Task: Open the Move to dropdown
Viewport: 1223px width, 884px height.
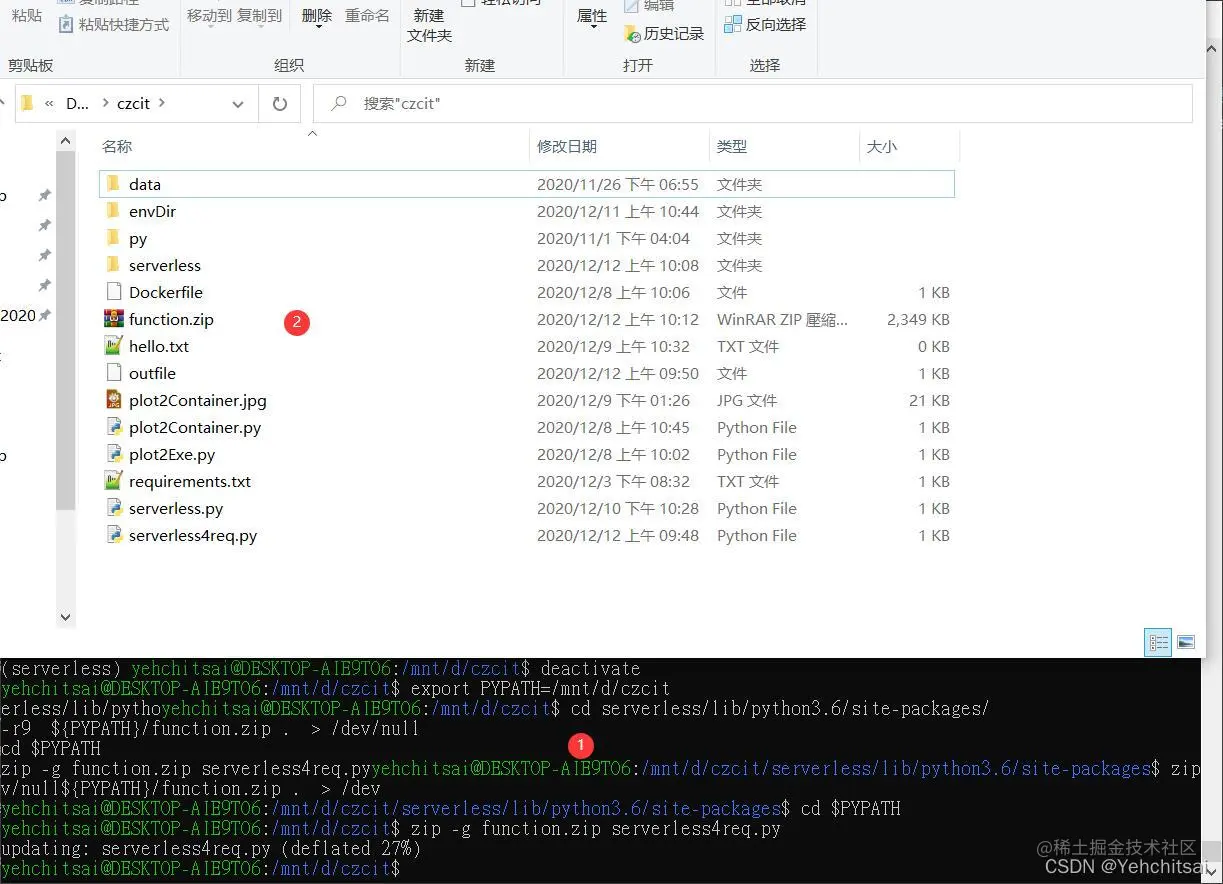Action: [210, 27]
